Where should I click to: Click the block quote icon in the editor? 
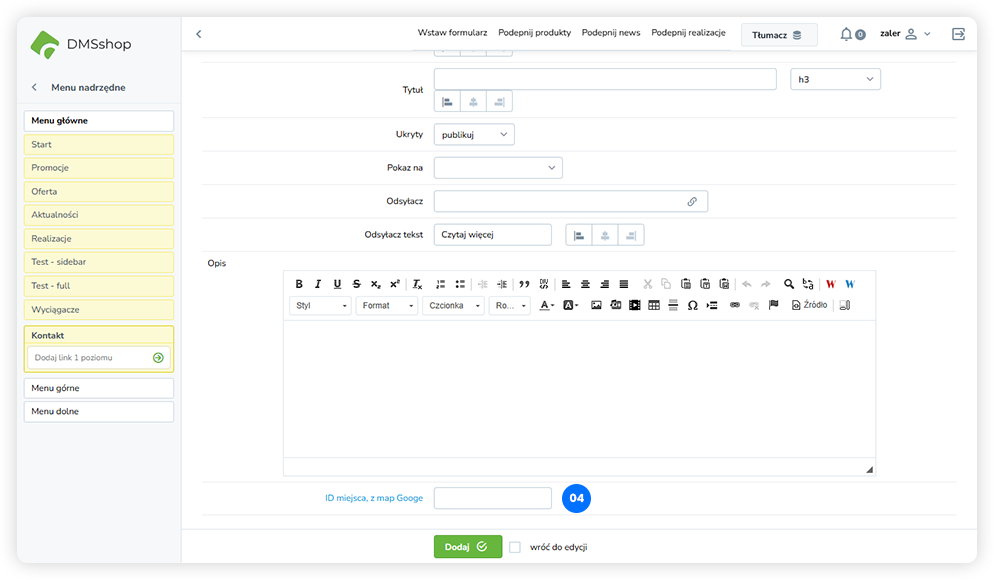click(524, 284)
